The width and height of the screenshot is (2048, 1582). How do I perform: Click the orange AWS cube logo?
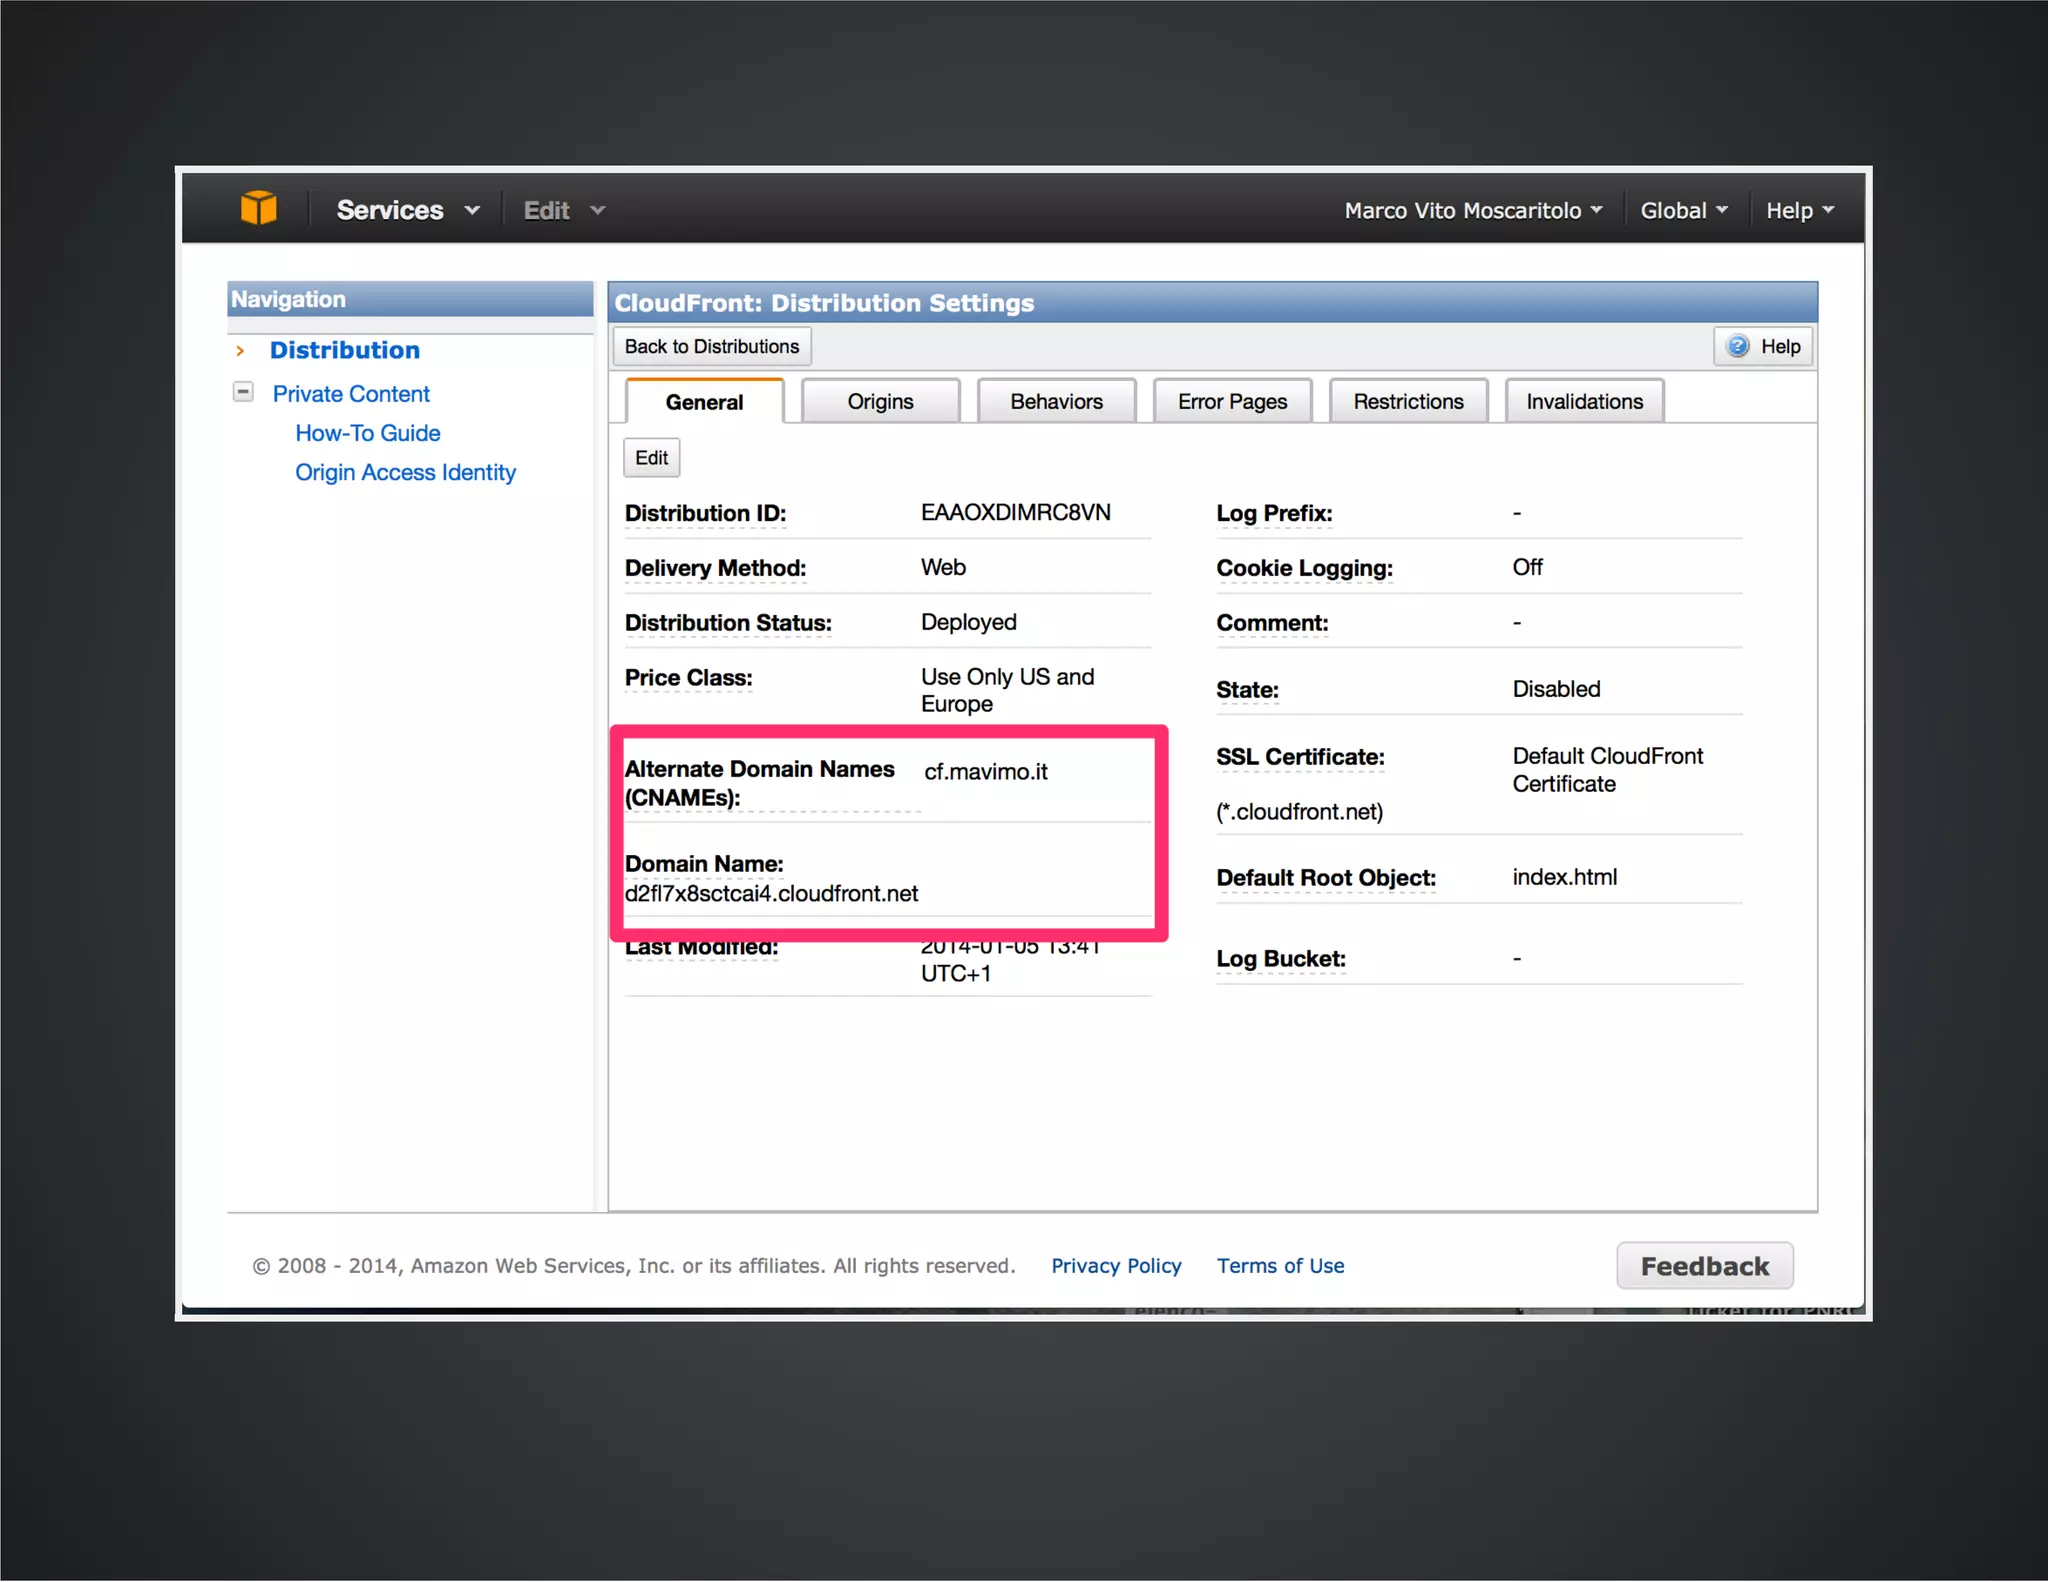(258, 209)
